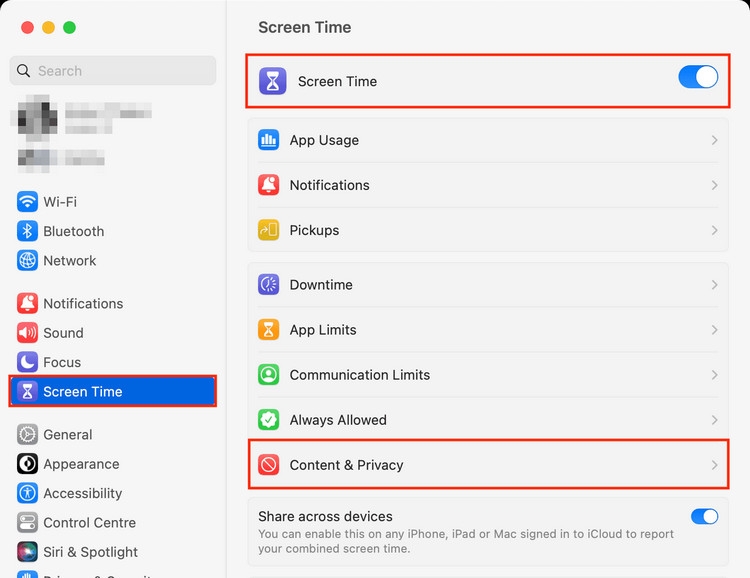Select Accessibility in the sidebar
The image size is (750, 578).
[113, 493]
